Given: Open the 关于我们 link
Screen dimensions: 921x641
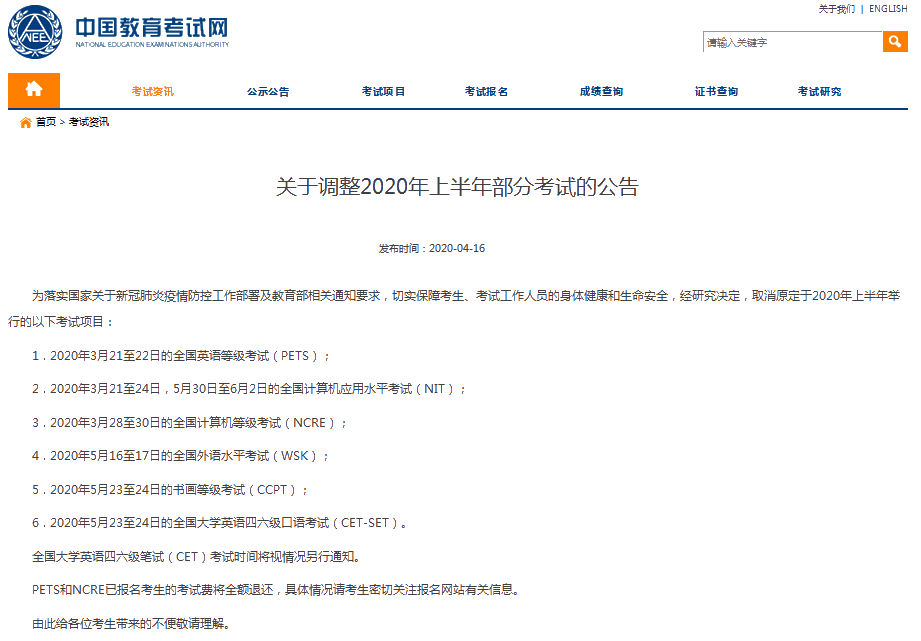Looking at the screenshot, I should click(835, 8).
